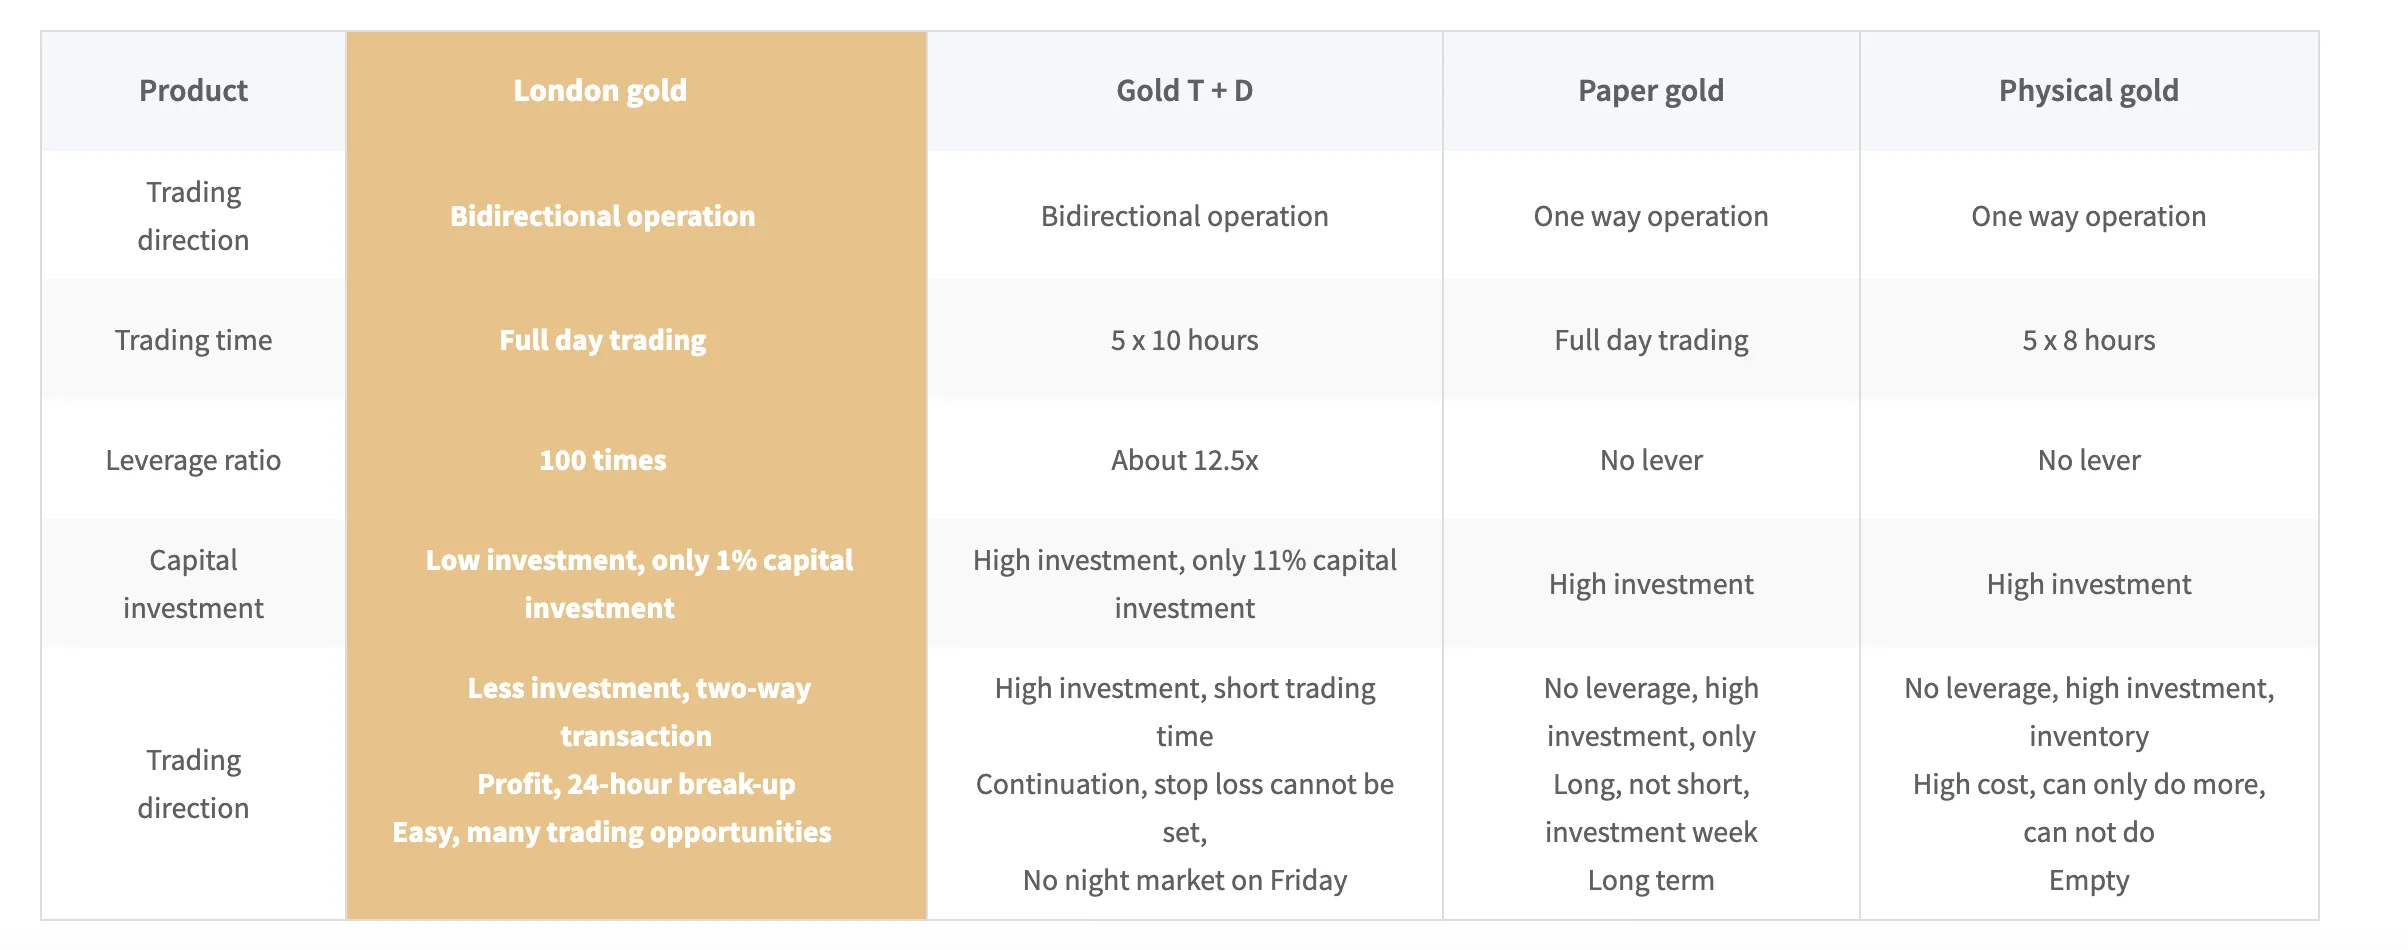The image size is (2408, 950).
Task: Click the highlighted Full day trading cell
Action: [x=636, y=340]
